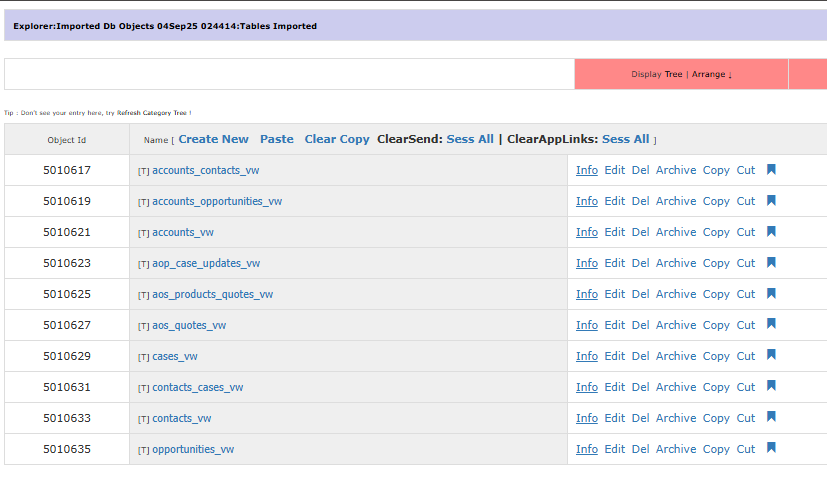This screenshot has height=481, width=827.
Task: View Info for cases_vw
Action: (x=586, y=357)
